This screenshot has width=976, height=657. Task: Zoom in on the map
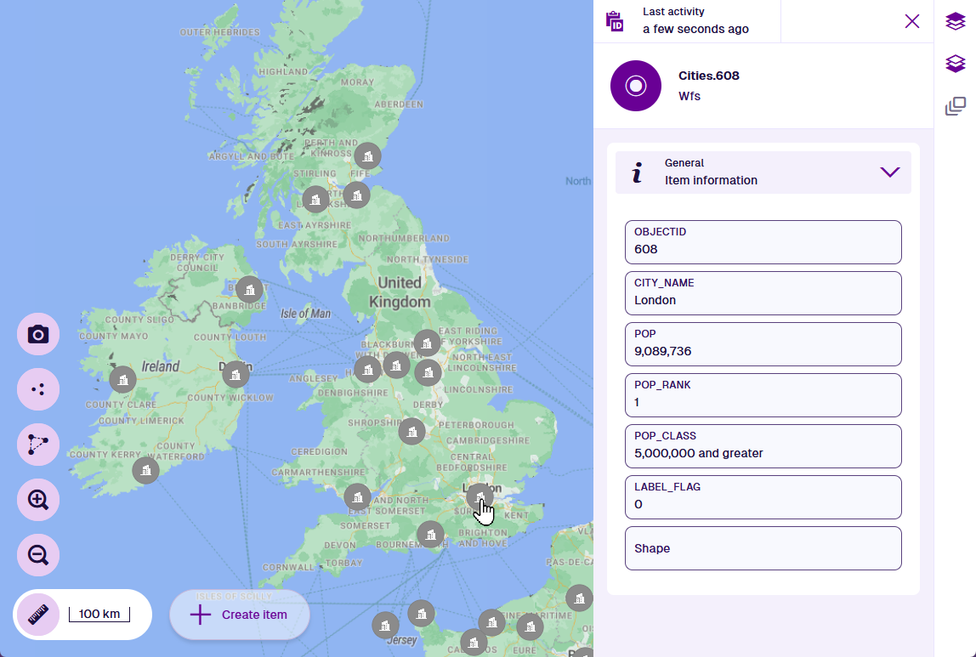(x=38, y=500)
